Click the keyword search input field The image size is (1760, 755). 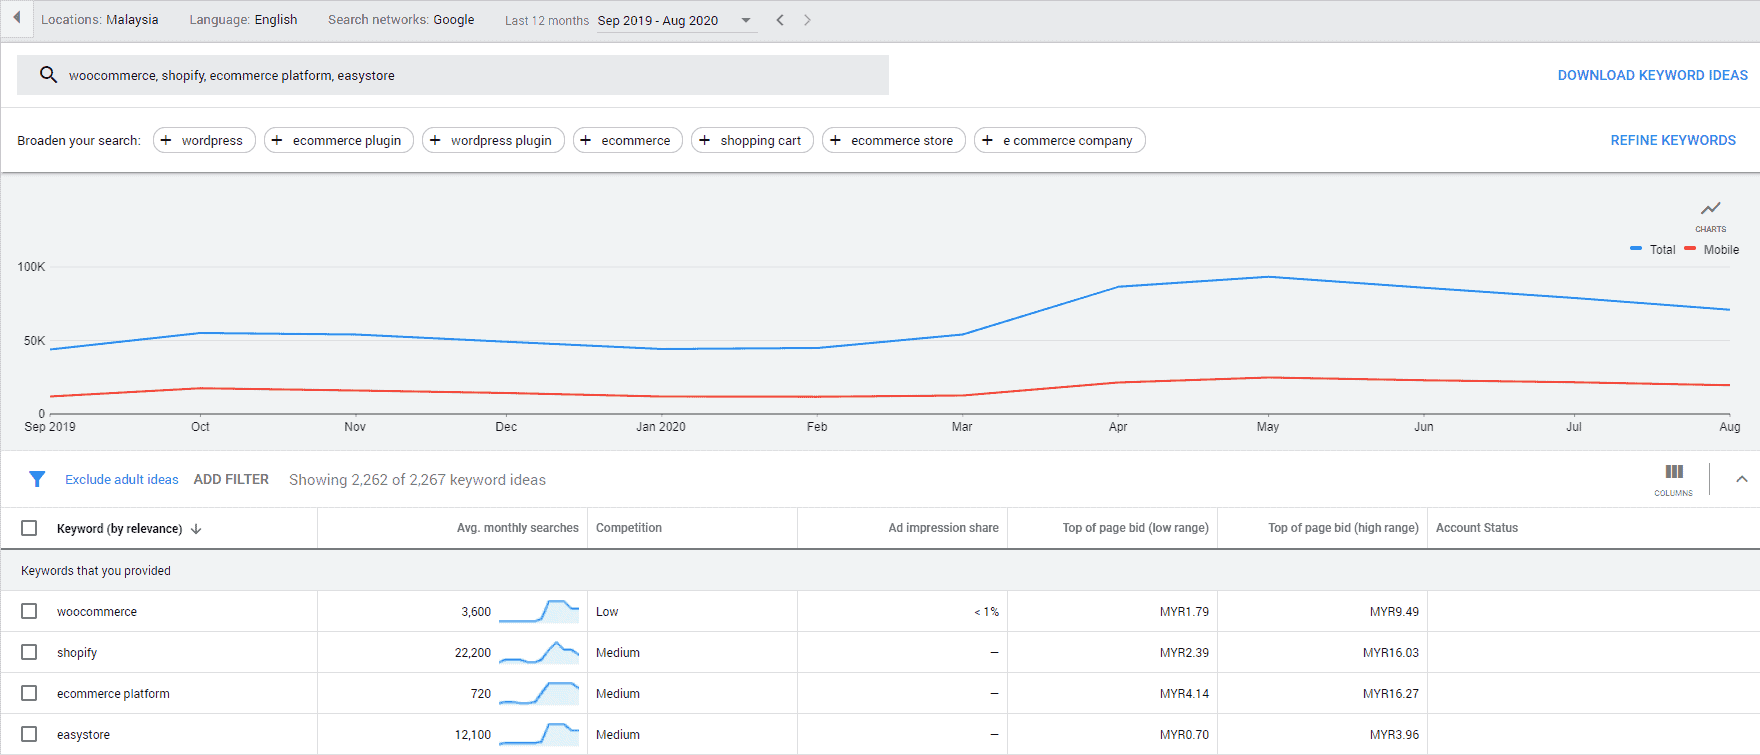453,75
